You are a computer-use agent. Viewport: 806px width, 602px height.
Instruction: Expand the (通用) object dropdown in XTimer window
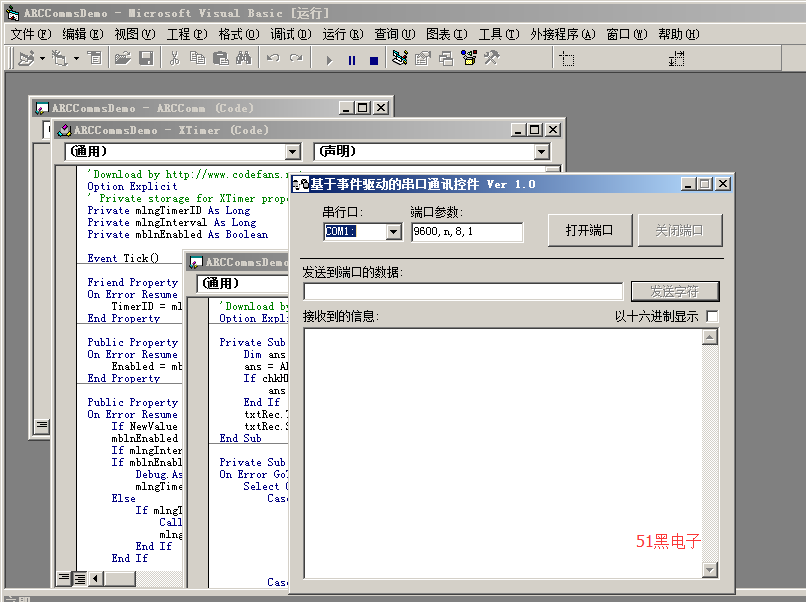[292, 152]
